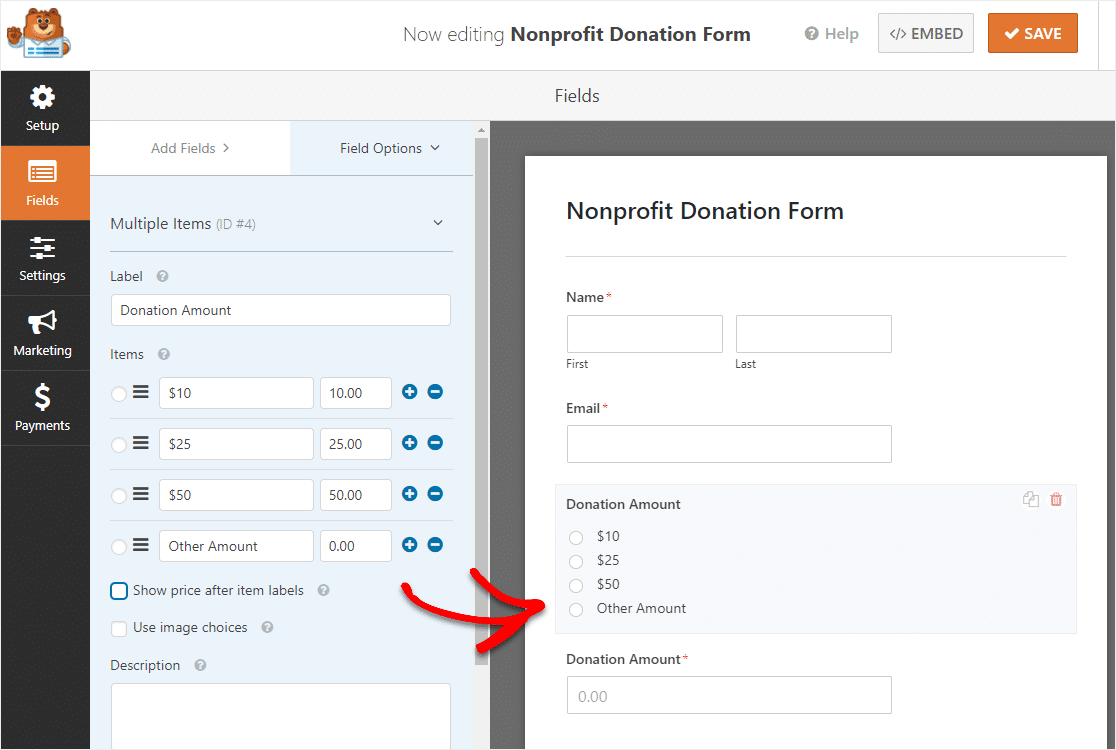Screen dimensions: 1116x750
Task: Duplicate the Donation Amount field in preview
Action: pyautogui.click(x=1031, y=500)
